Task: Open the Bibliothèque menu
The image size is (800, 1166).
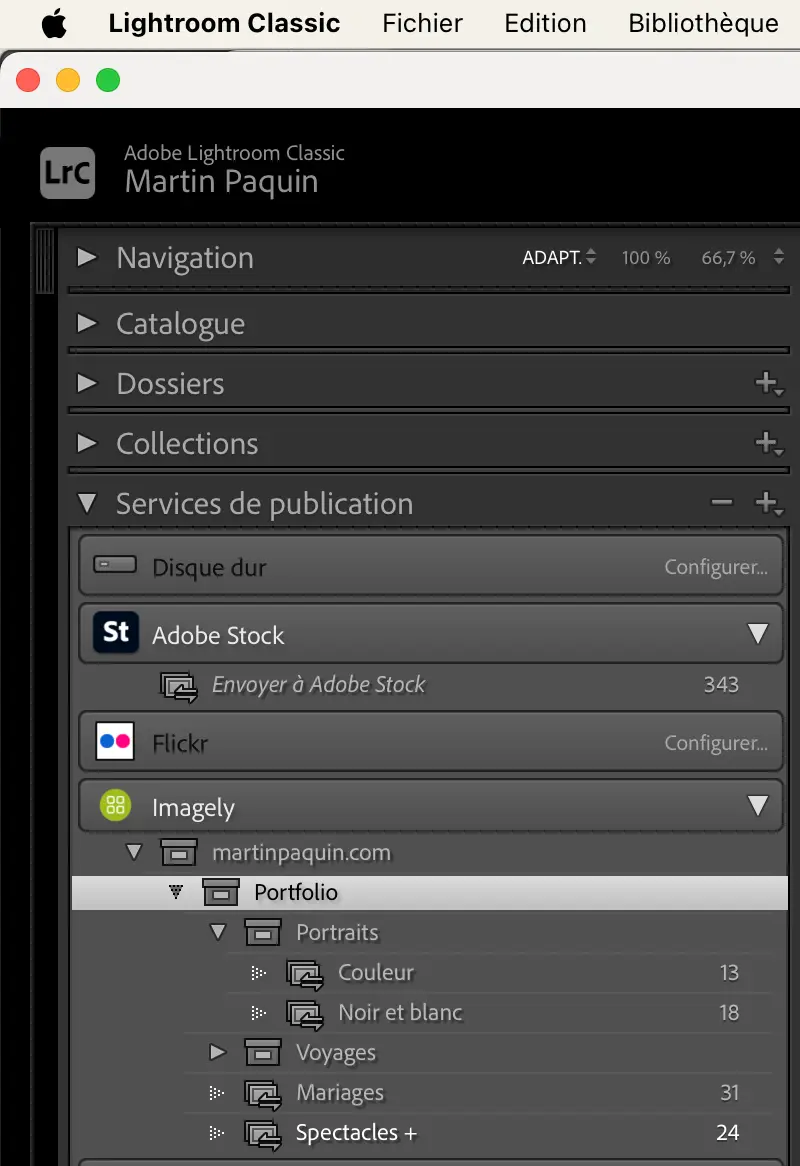Action: 703,24
